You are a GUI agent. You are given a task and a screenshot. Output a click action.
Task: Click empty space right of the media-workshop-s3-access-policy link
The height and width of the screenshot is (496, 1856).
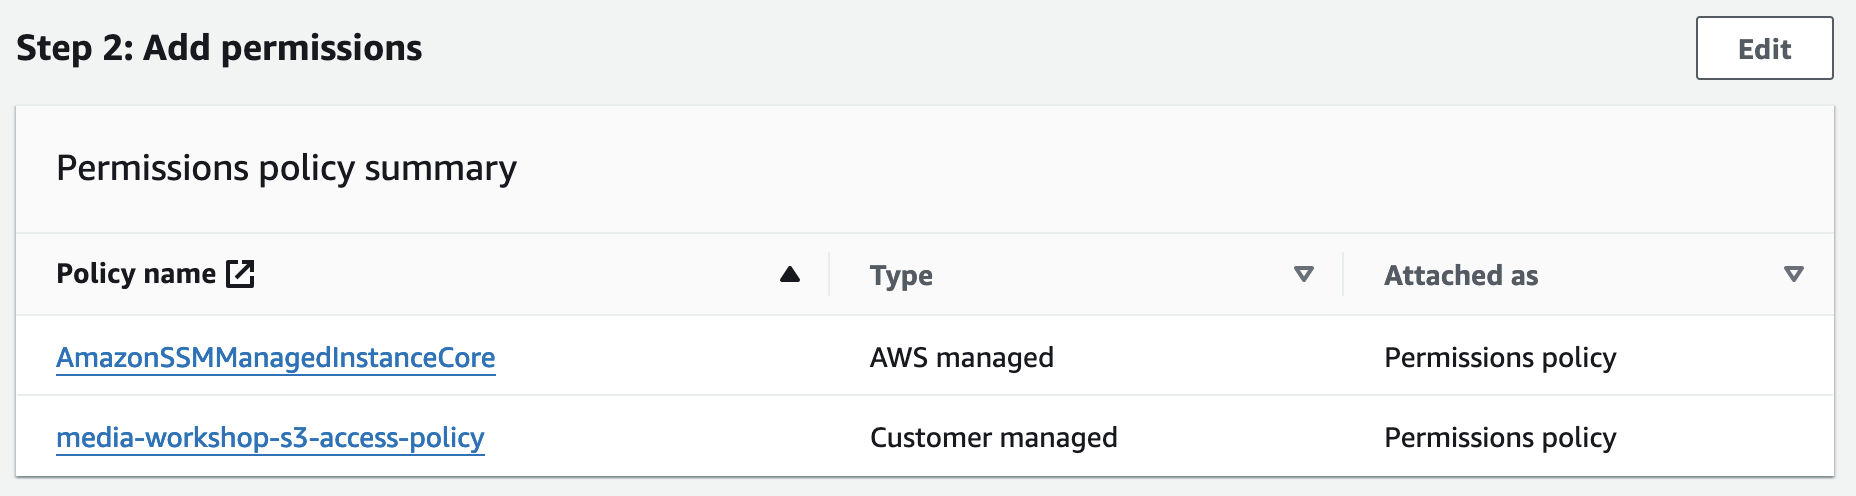point(660,438)
